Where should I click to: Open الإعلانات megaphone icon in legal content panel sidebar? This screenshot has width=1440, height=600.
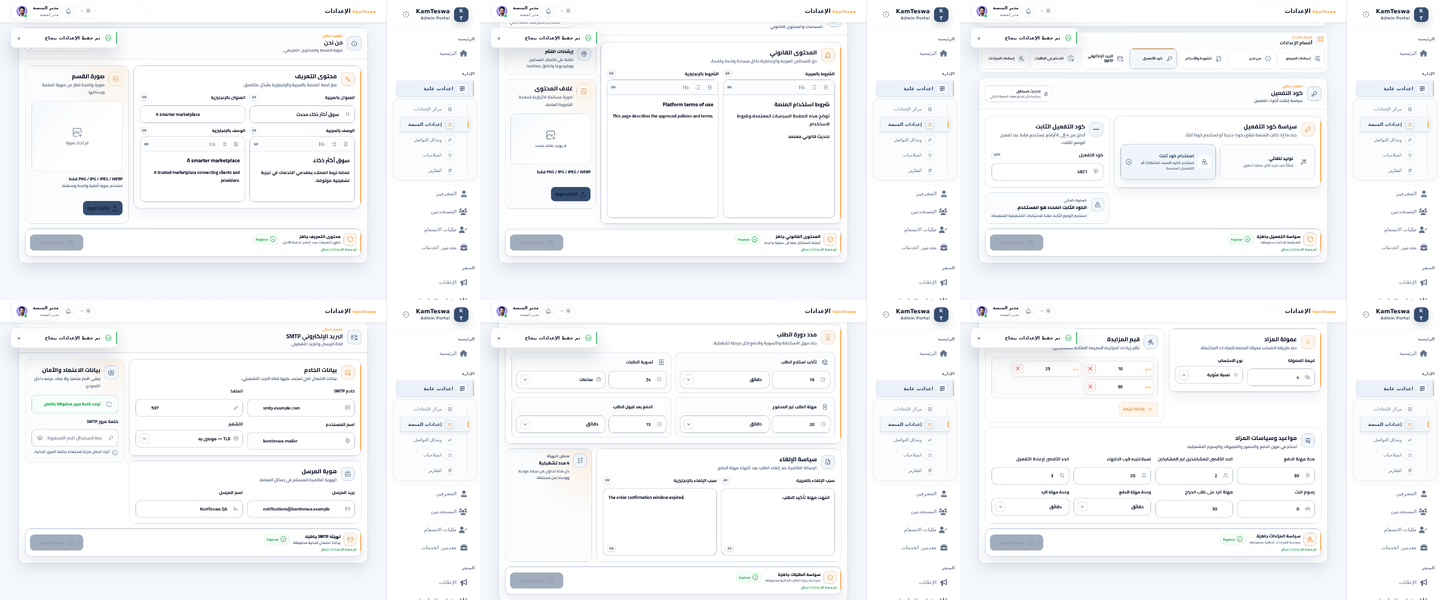tap(945, 282)
